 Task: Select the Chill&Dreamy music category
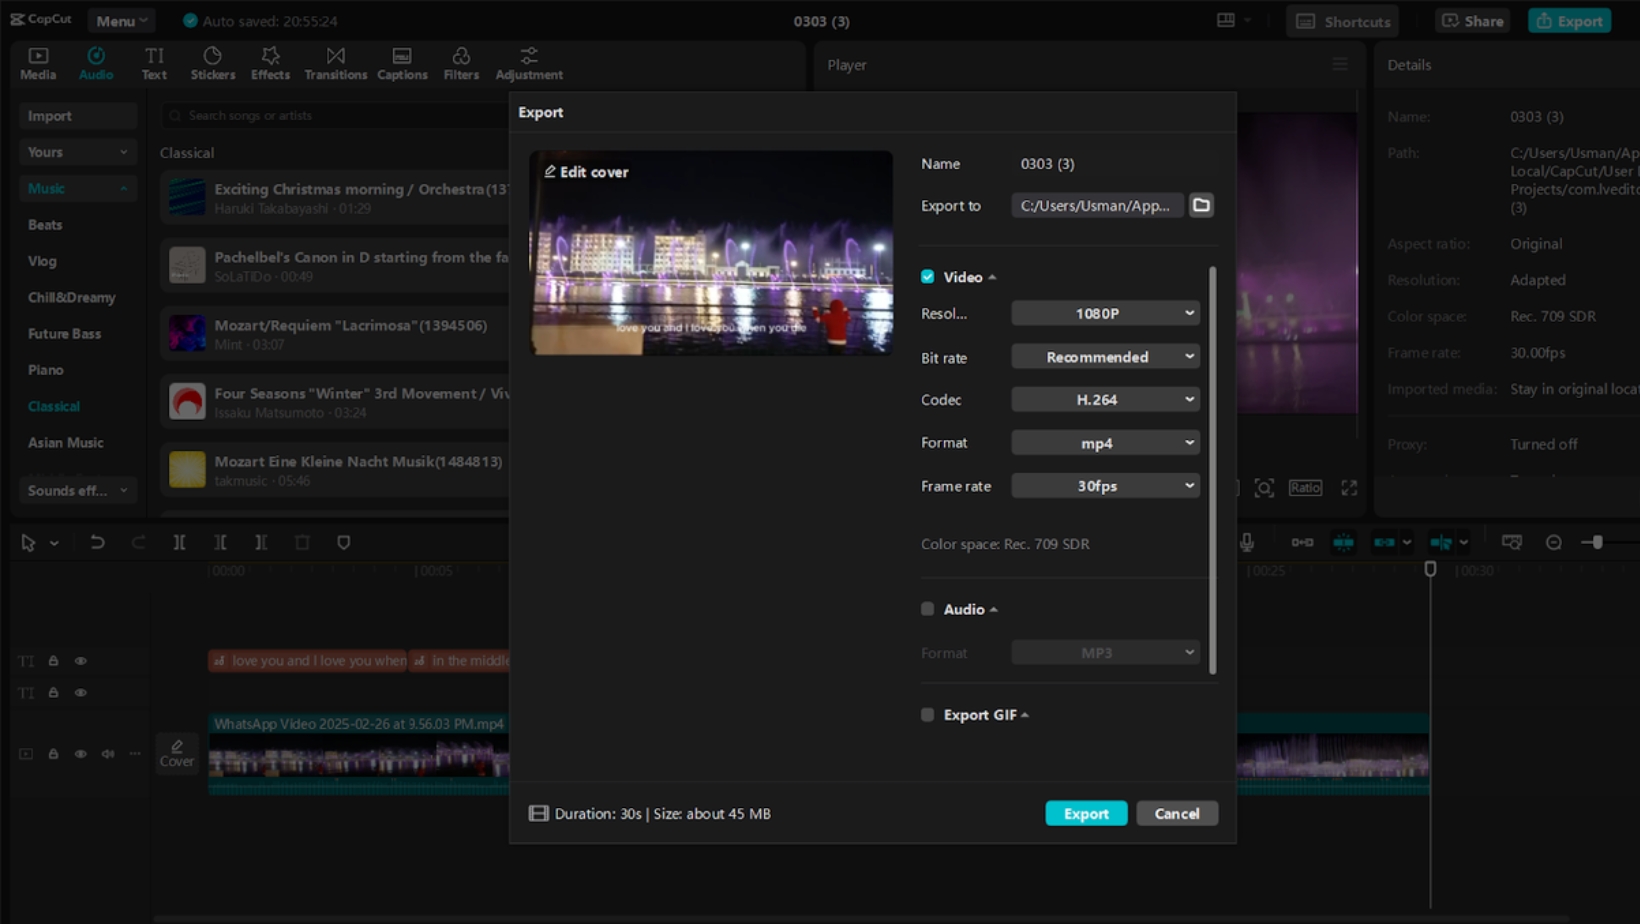click(71, 297)
